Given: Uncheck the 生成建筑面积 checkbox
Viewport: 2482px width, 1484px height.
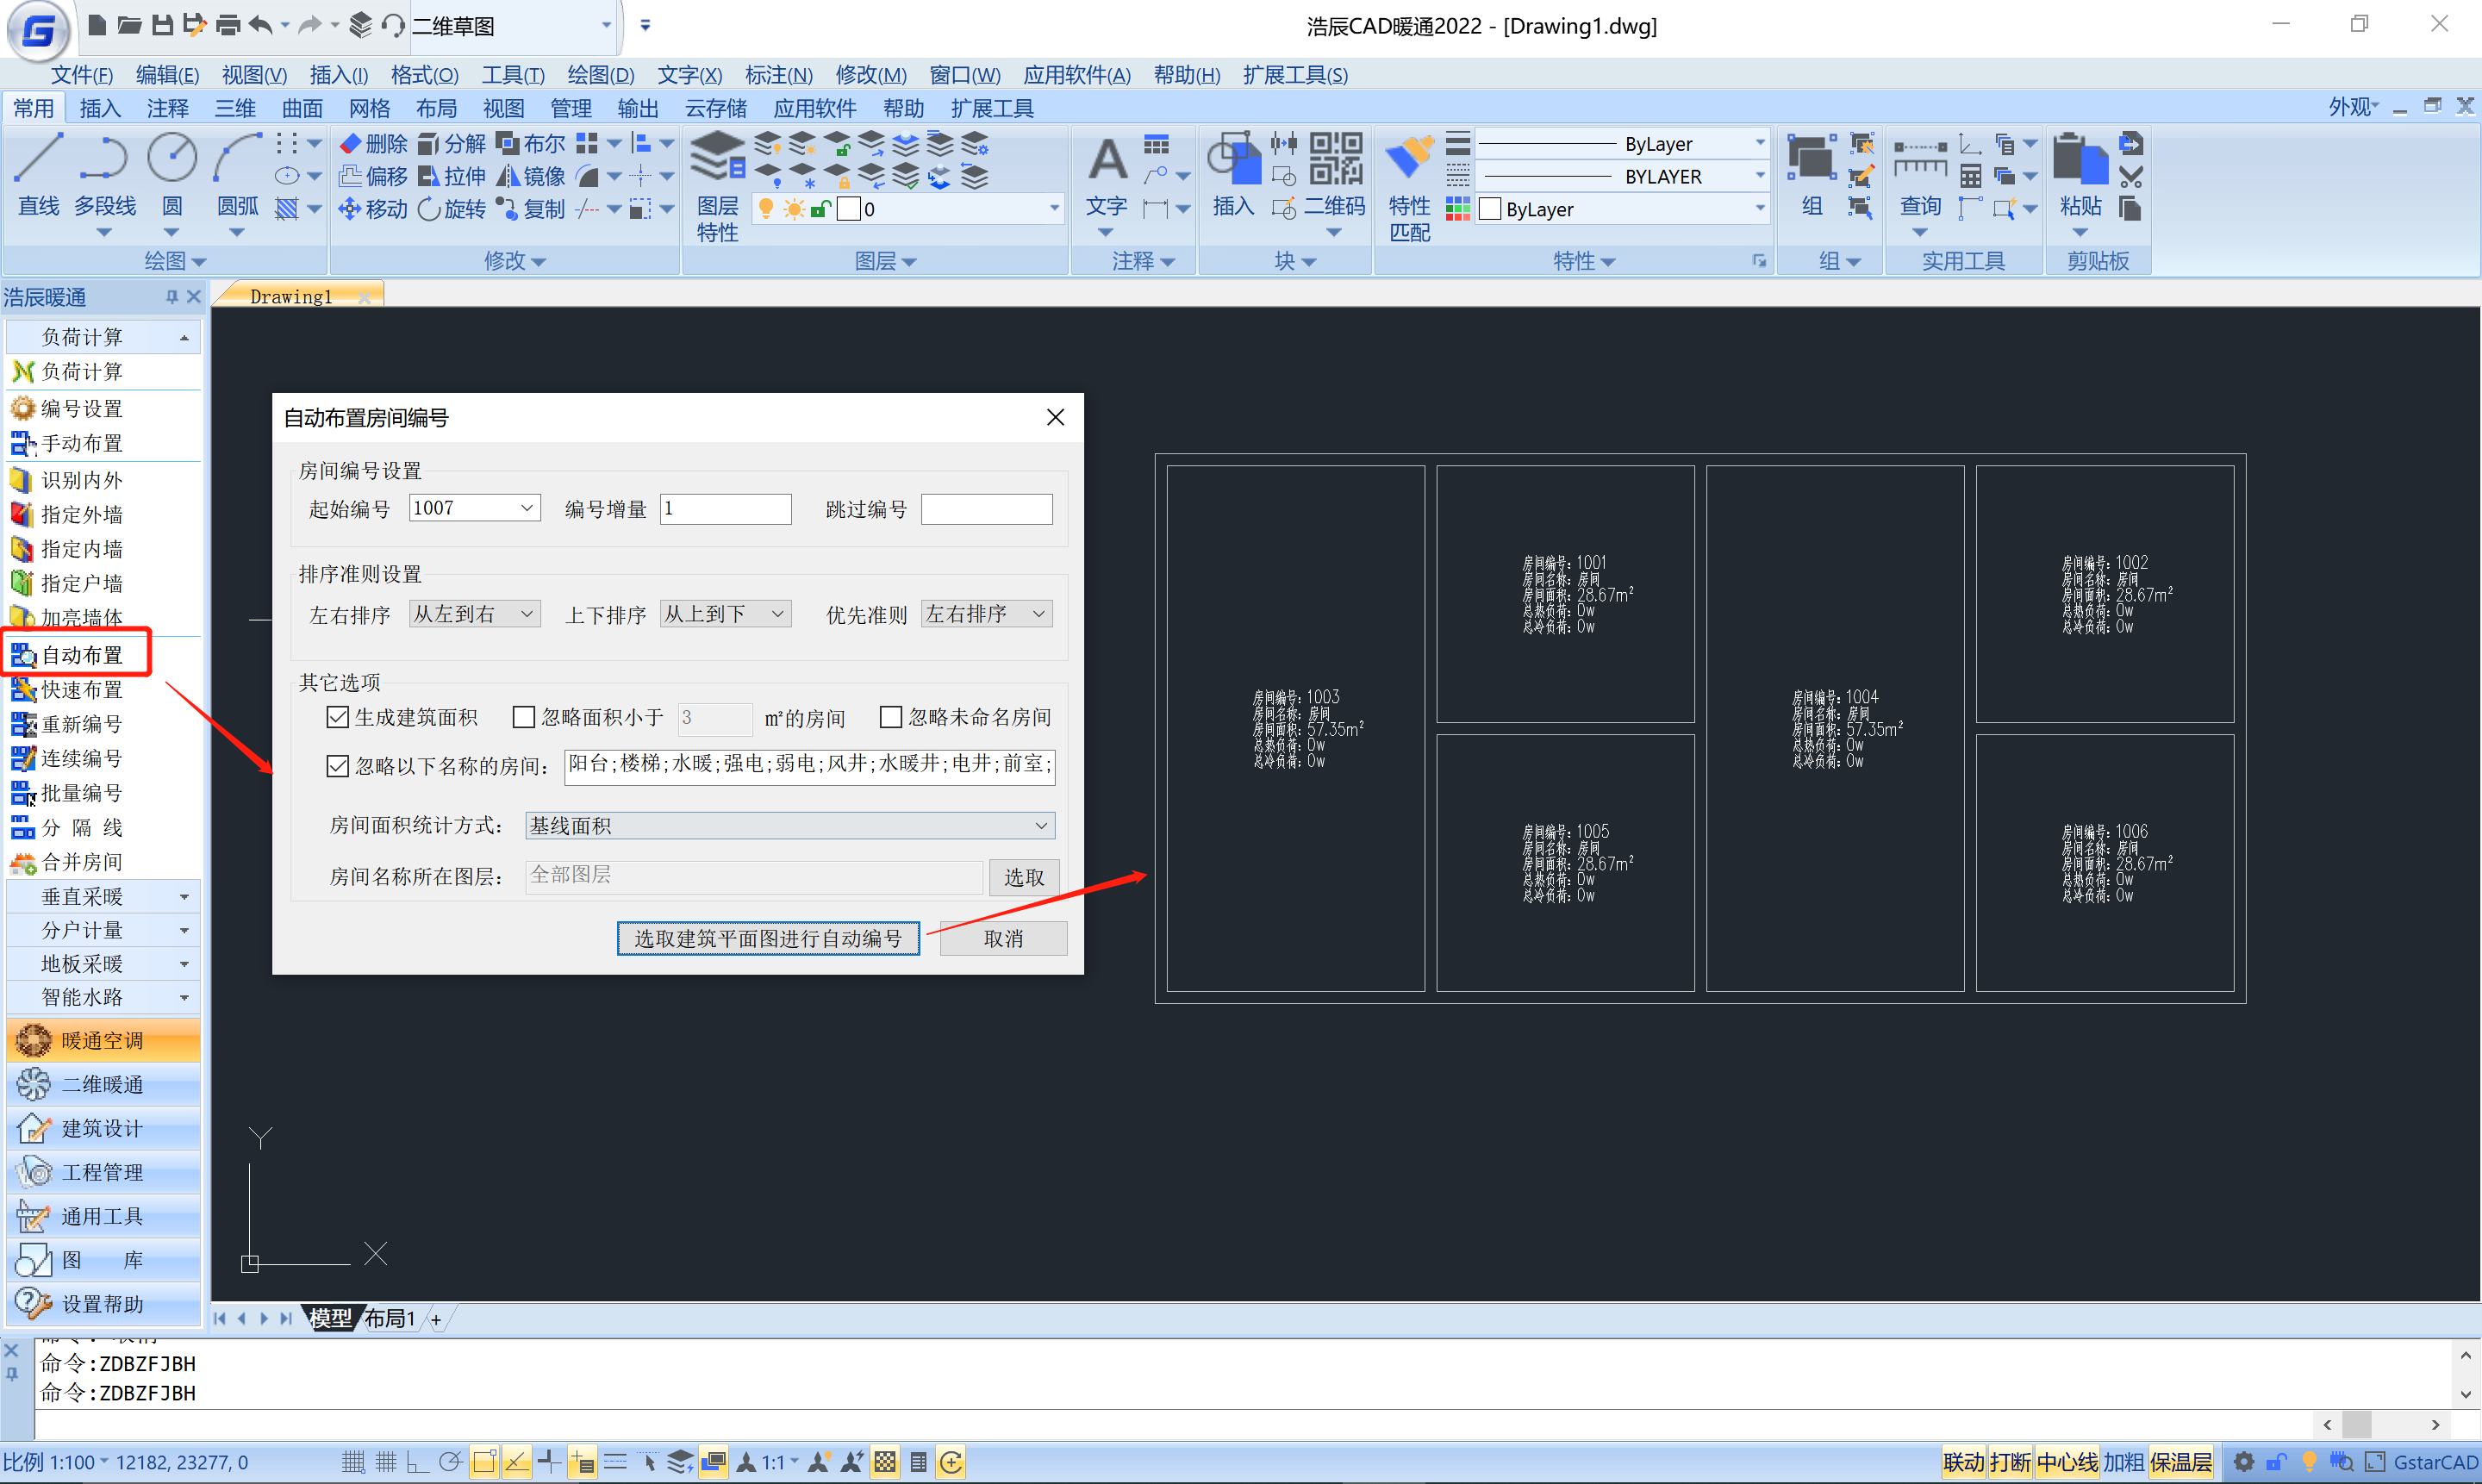Looking at the screenshot, I should (338, 717).
